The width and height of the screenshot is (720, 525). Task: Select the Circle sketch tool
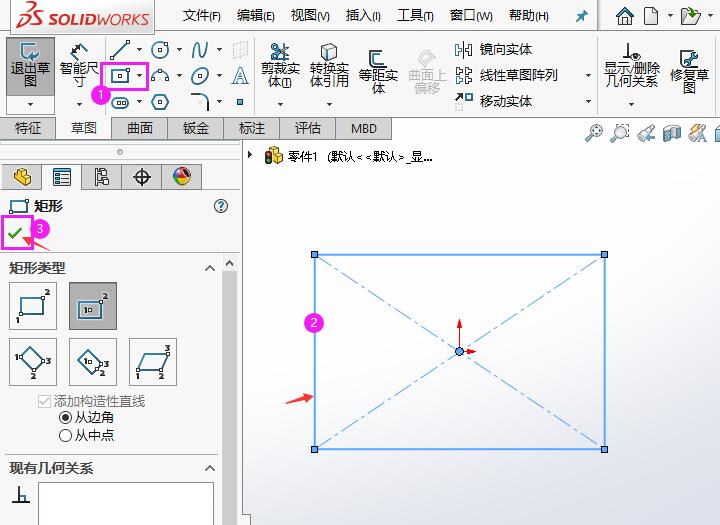(x=160, y=50)
